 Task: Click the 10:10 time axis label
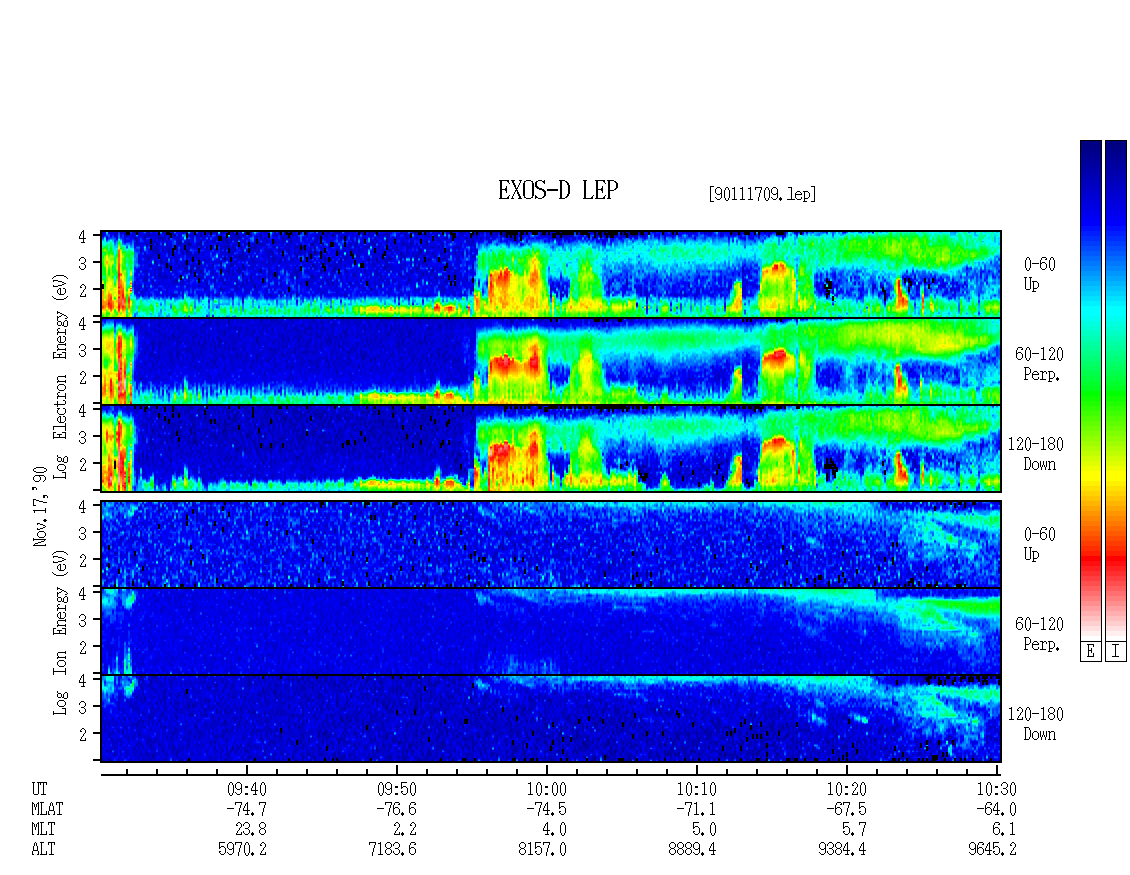tap(696, 789)
